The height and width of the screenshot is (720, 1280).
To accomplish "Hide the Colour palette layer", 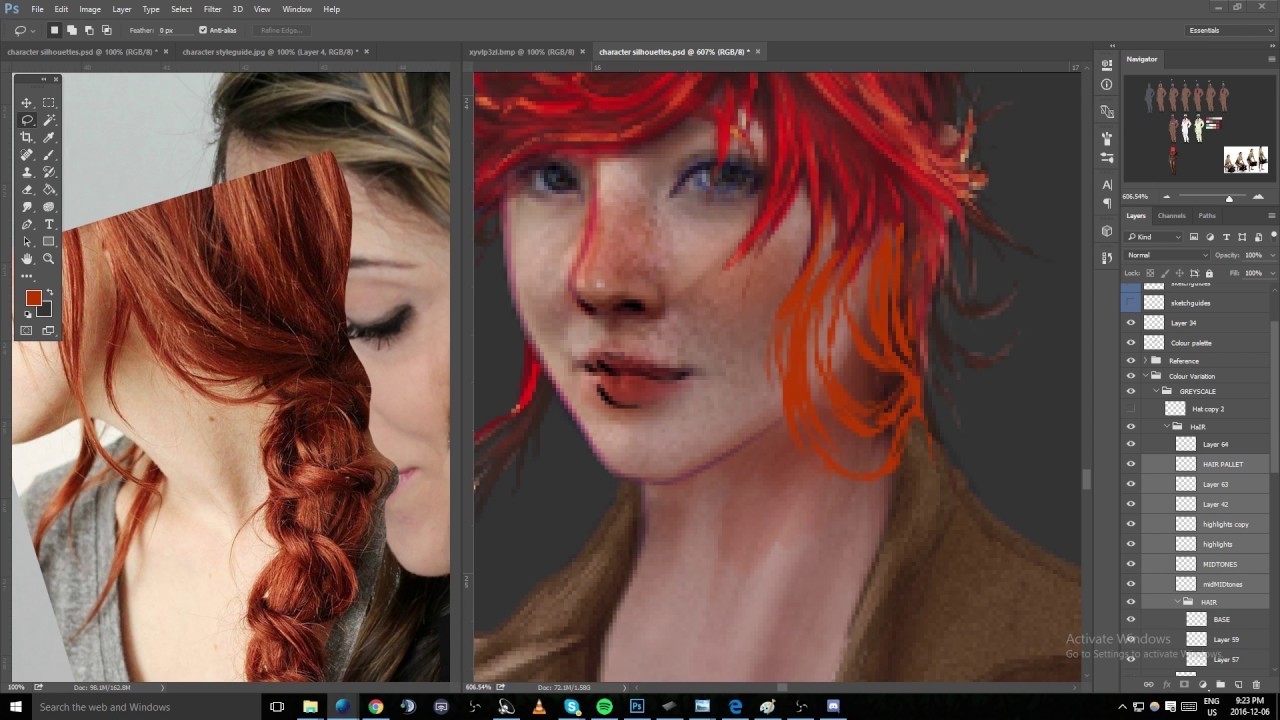I will 1131,343.
